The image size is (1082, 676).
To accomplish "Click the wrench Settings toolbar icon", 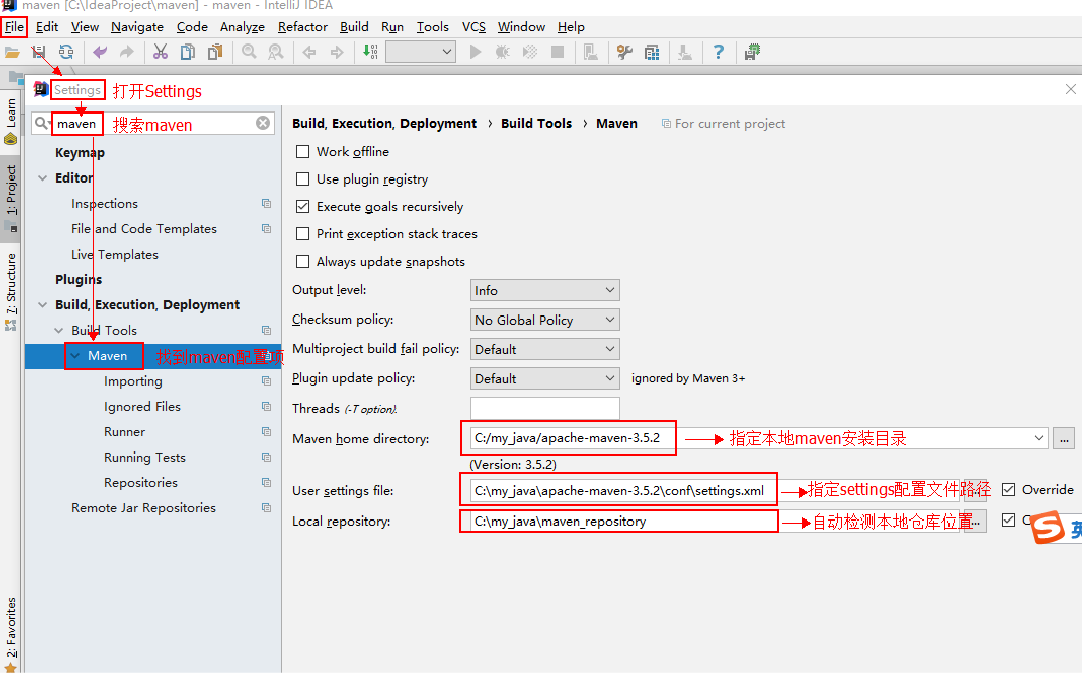I will tap(625, 52).
